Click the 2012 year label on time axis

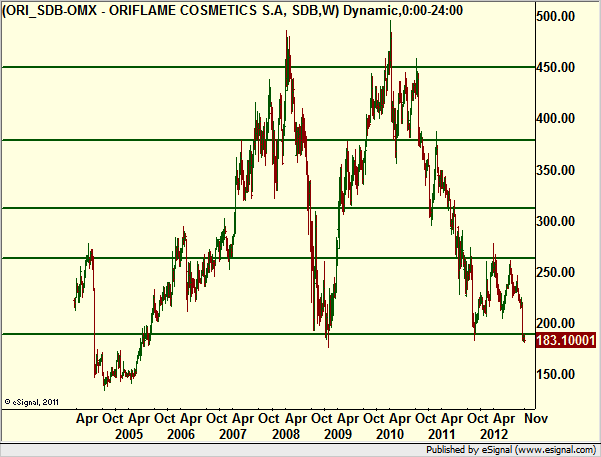click(x=494, y=434)
